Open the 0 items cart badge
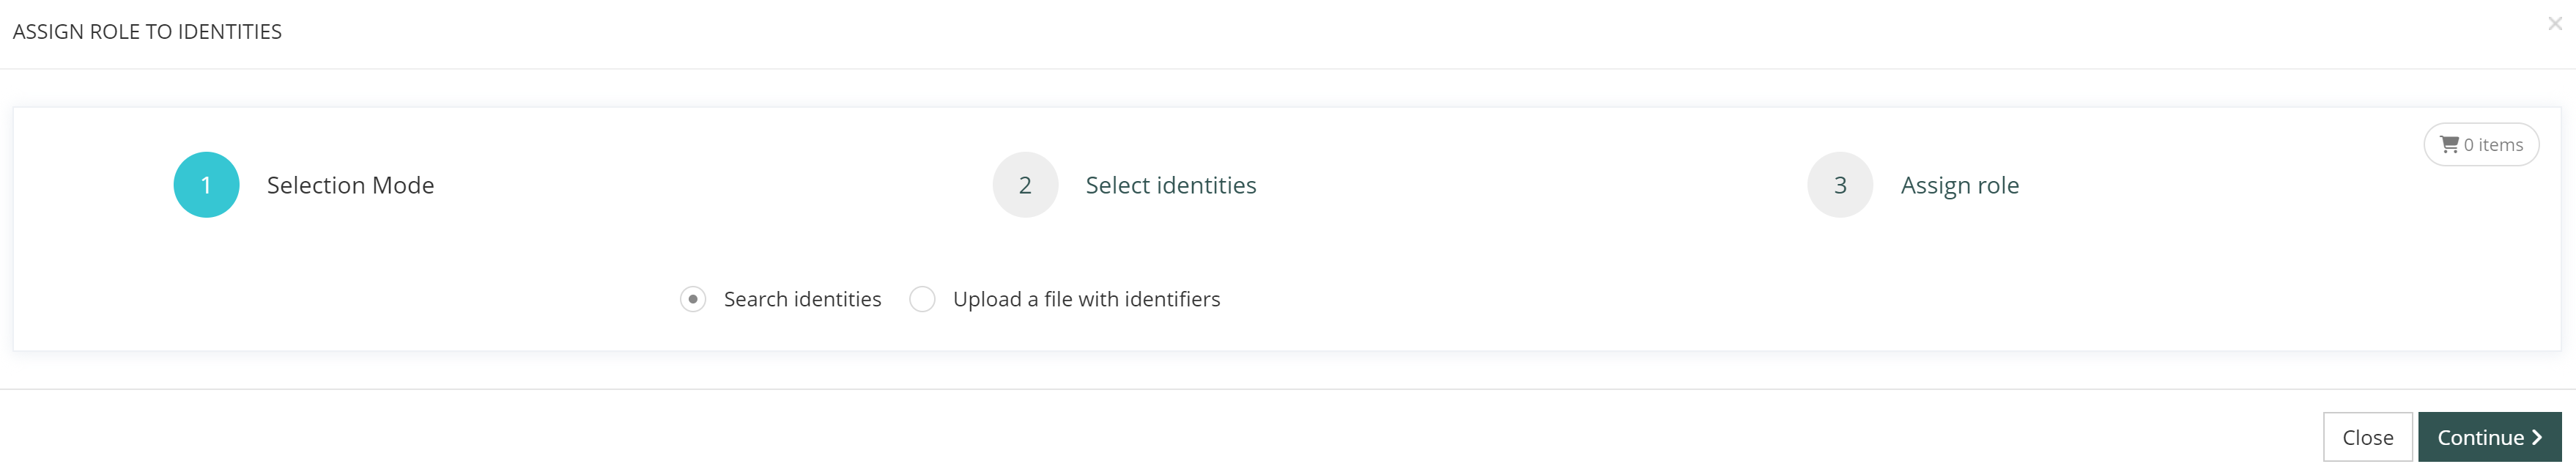2576x475 pixels. click(2481, 145)
